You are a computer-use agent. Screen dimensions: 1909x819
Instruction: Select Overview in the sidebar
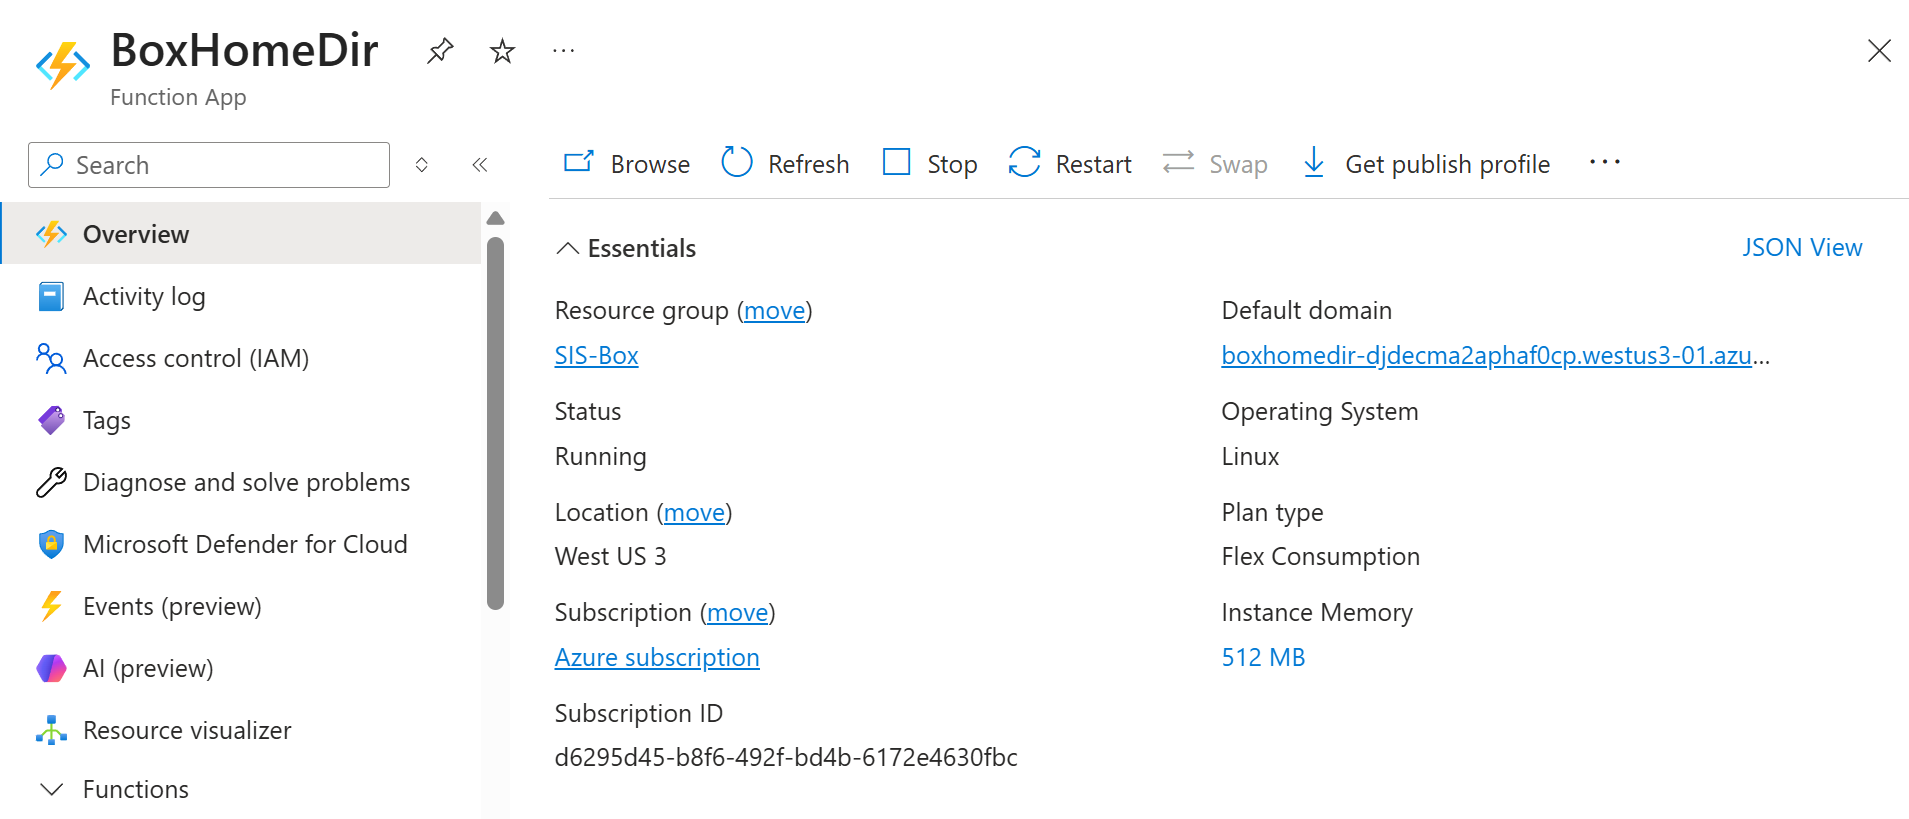242,234
